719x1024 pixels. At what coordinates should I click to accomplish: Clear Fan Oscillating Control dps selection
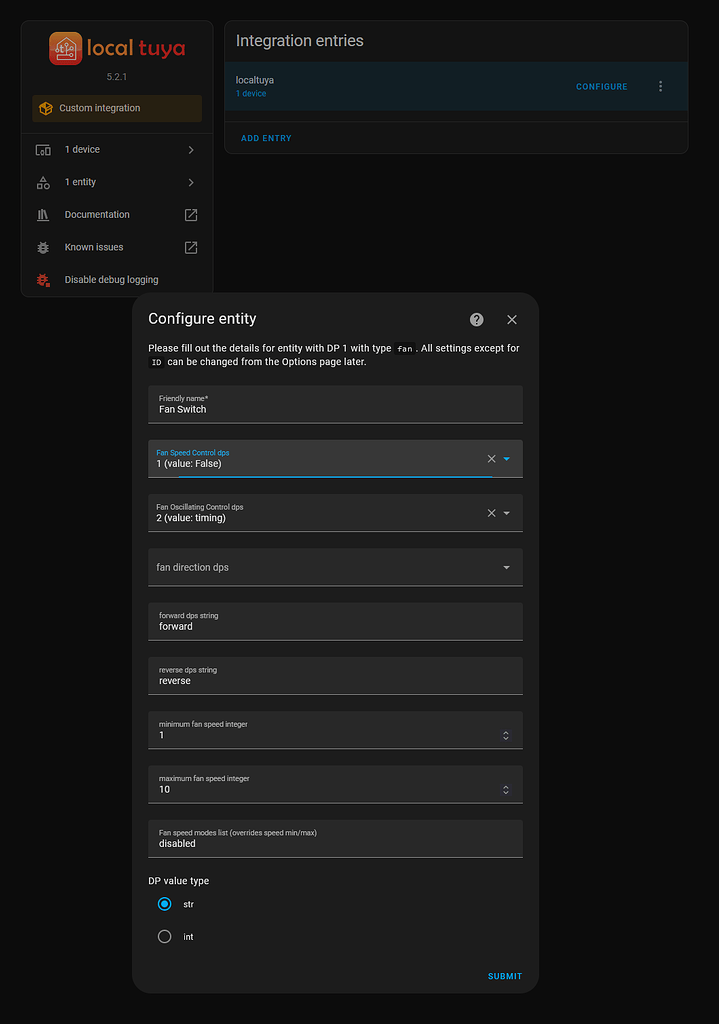click(492, 513)
